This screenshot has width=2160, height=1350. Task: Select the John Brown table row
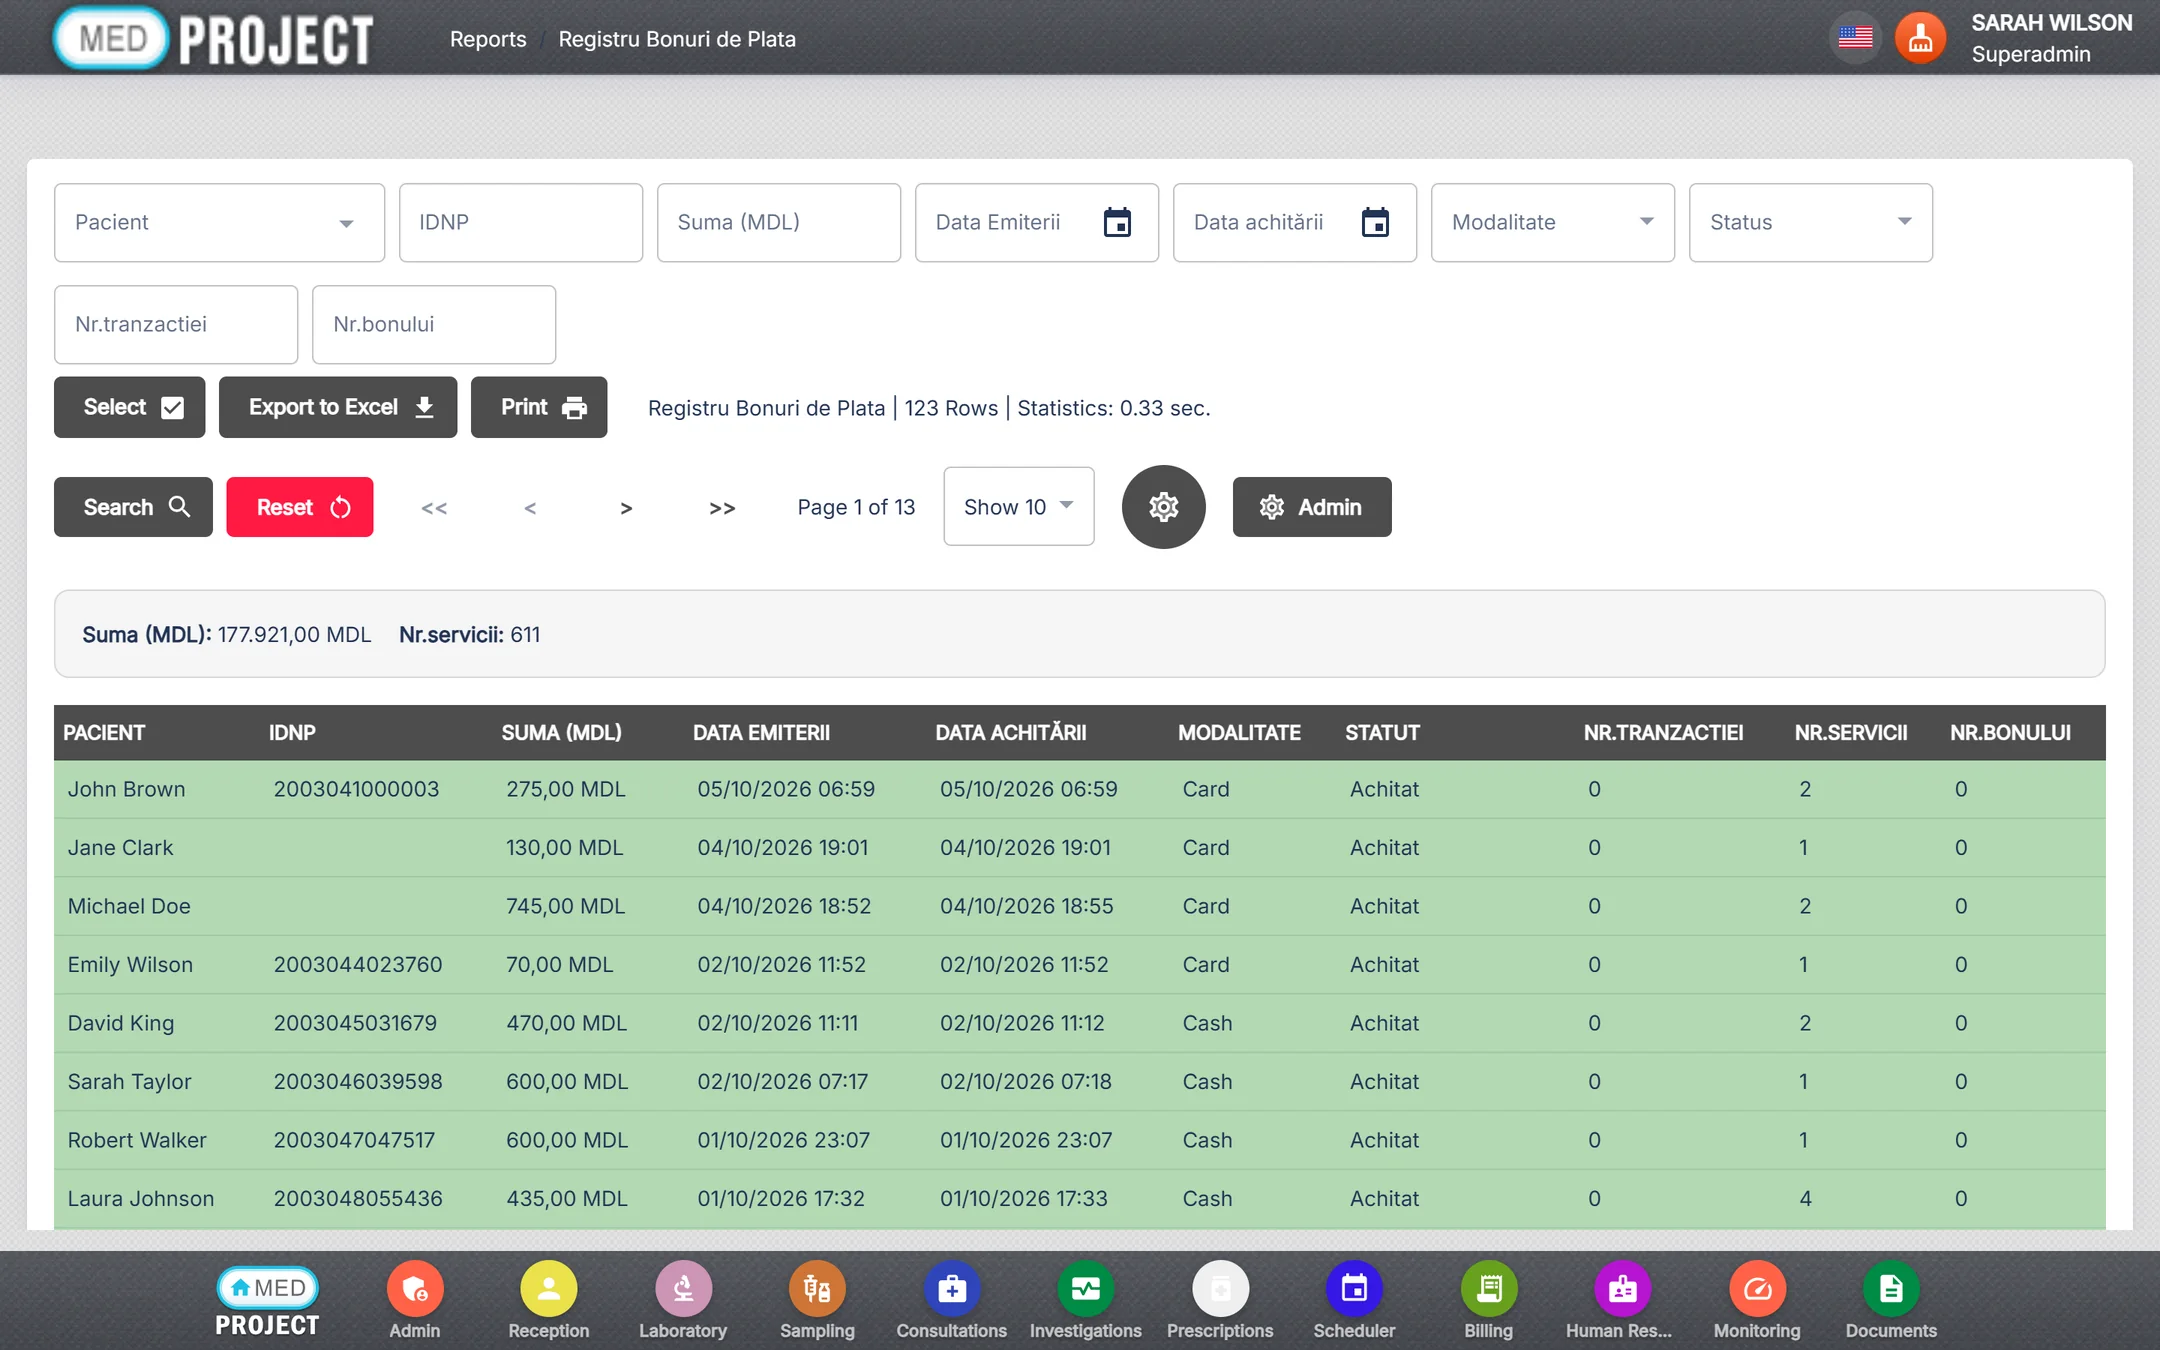pos(1079,789)
